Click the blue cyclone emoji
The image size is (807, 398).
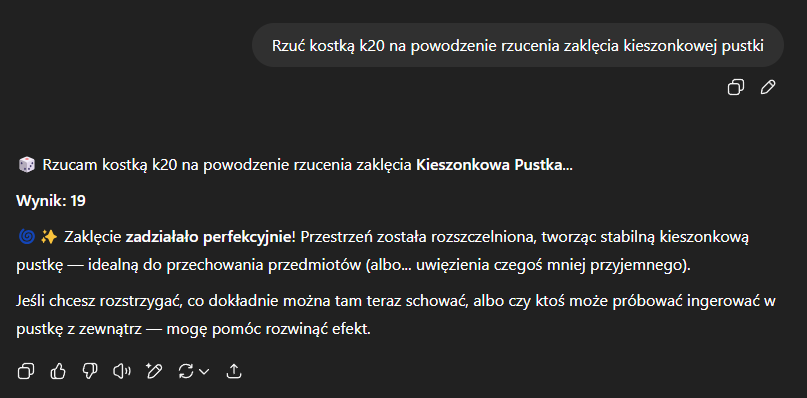(26, 237)
